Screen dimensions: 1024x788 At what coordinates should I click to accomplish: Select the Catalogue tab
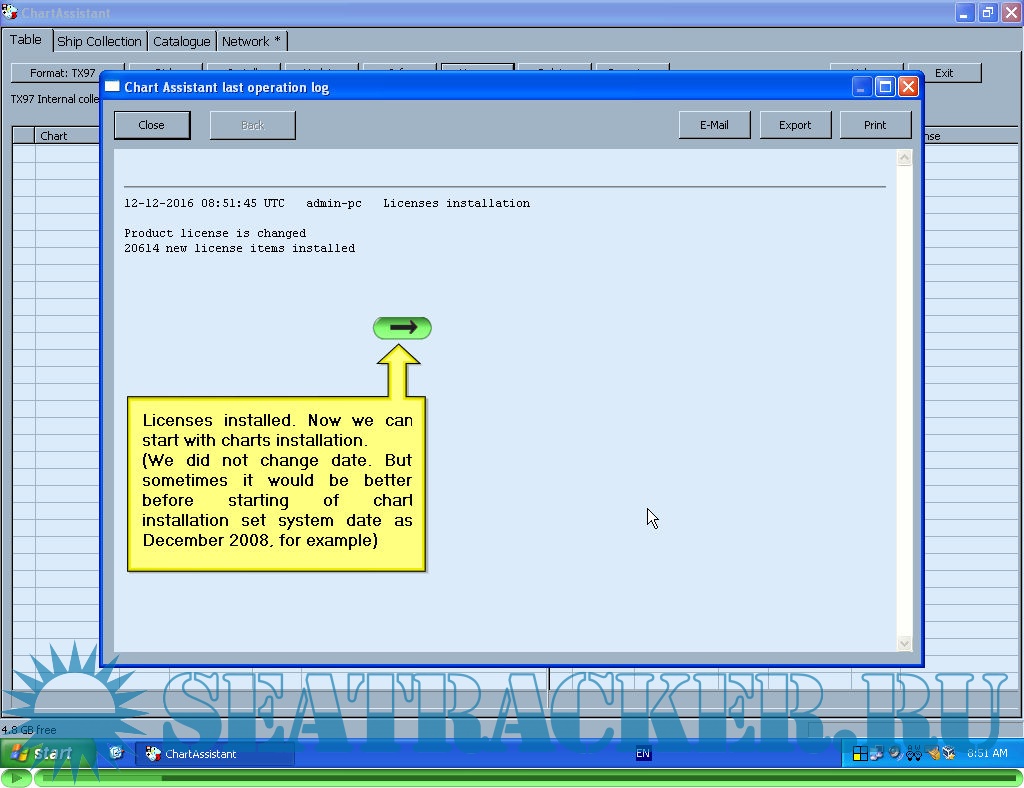[181, 41]
